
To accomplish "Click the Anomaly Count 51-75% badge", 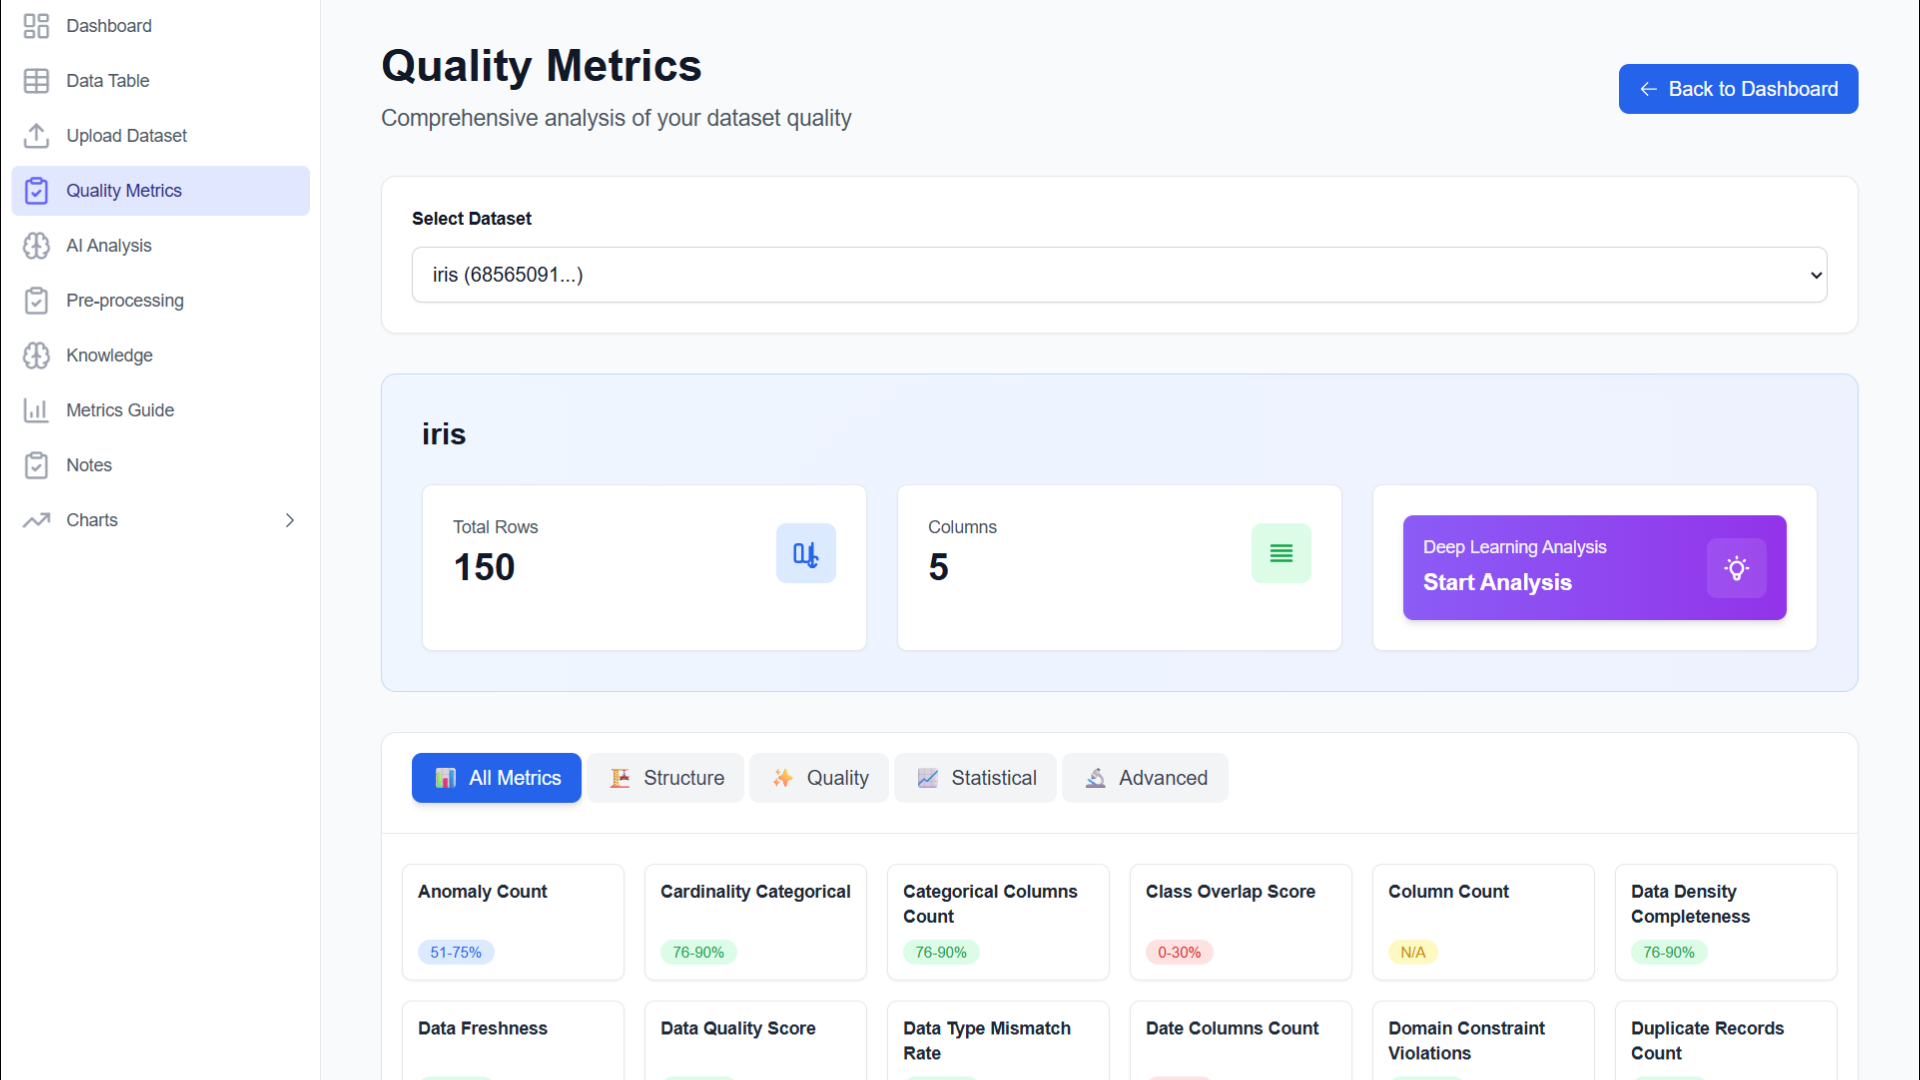I will [x=456, y=952].
